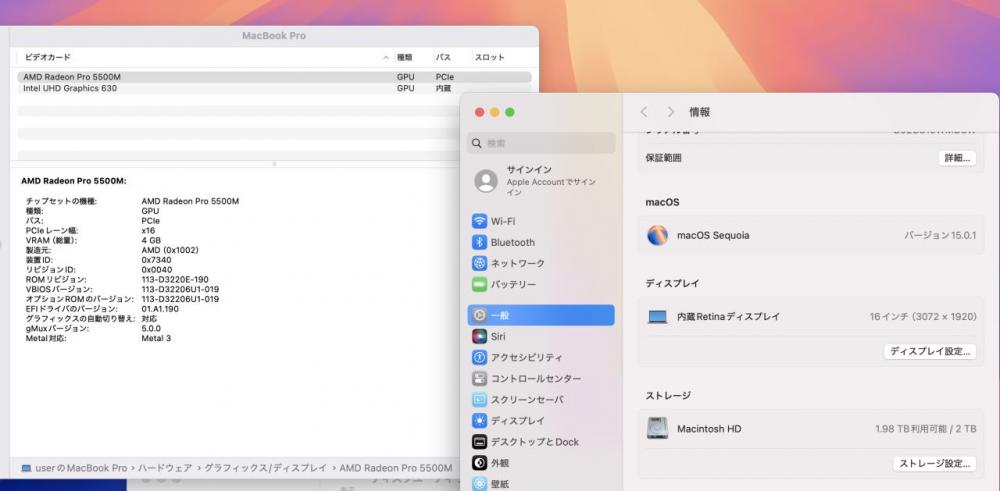
Task: Click the red close window button
Action: click(x=480, y=112)
